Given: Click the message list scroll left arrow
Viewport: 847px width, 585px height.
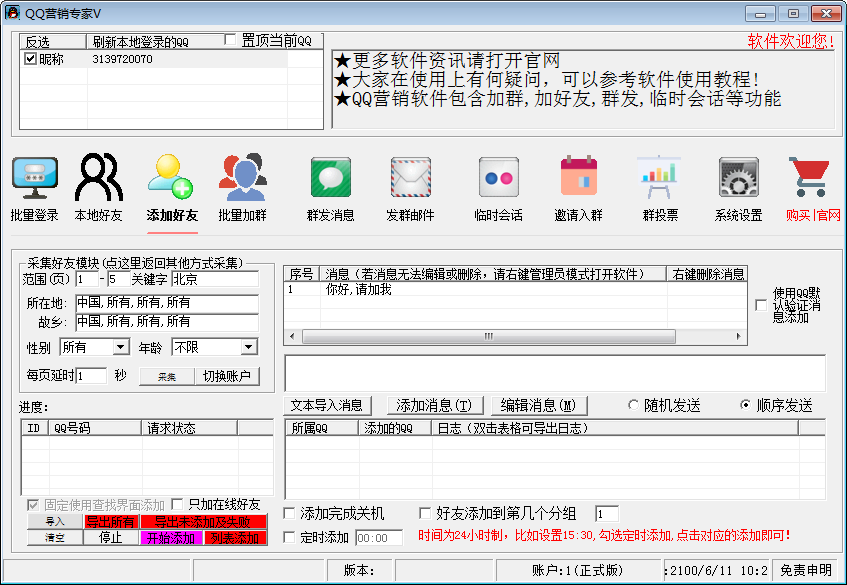Looking at the screenshot, I should coord(292,337).
